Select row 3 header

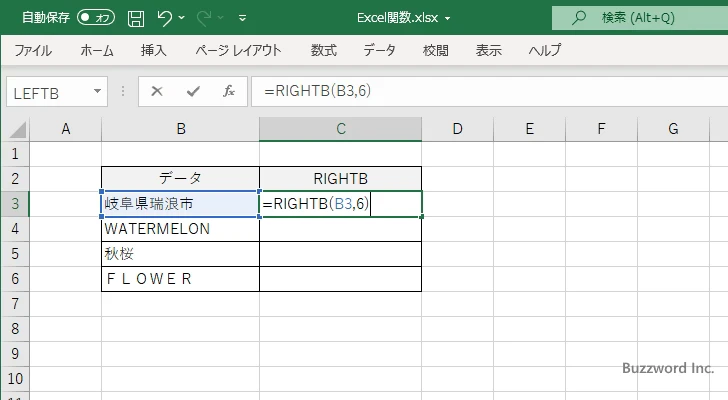click(15, 204)
